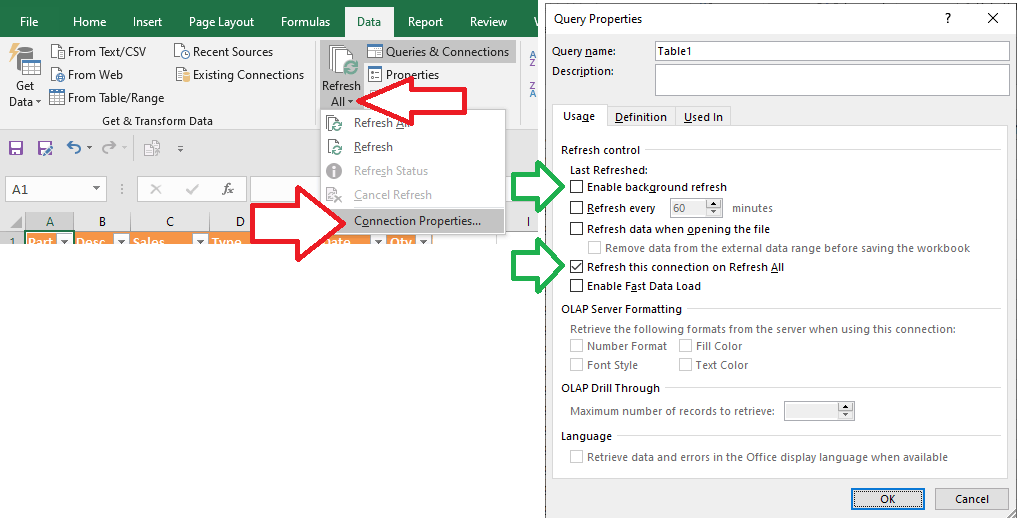Image resolution: width=1018 pixels, height=518 pixels.
Task: Open Recent Sources
Action: click(x=224, y=52)
